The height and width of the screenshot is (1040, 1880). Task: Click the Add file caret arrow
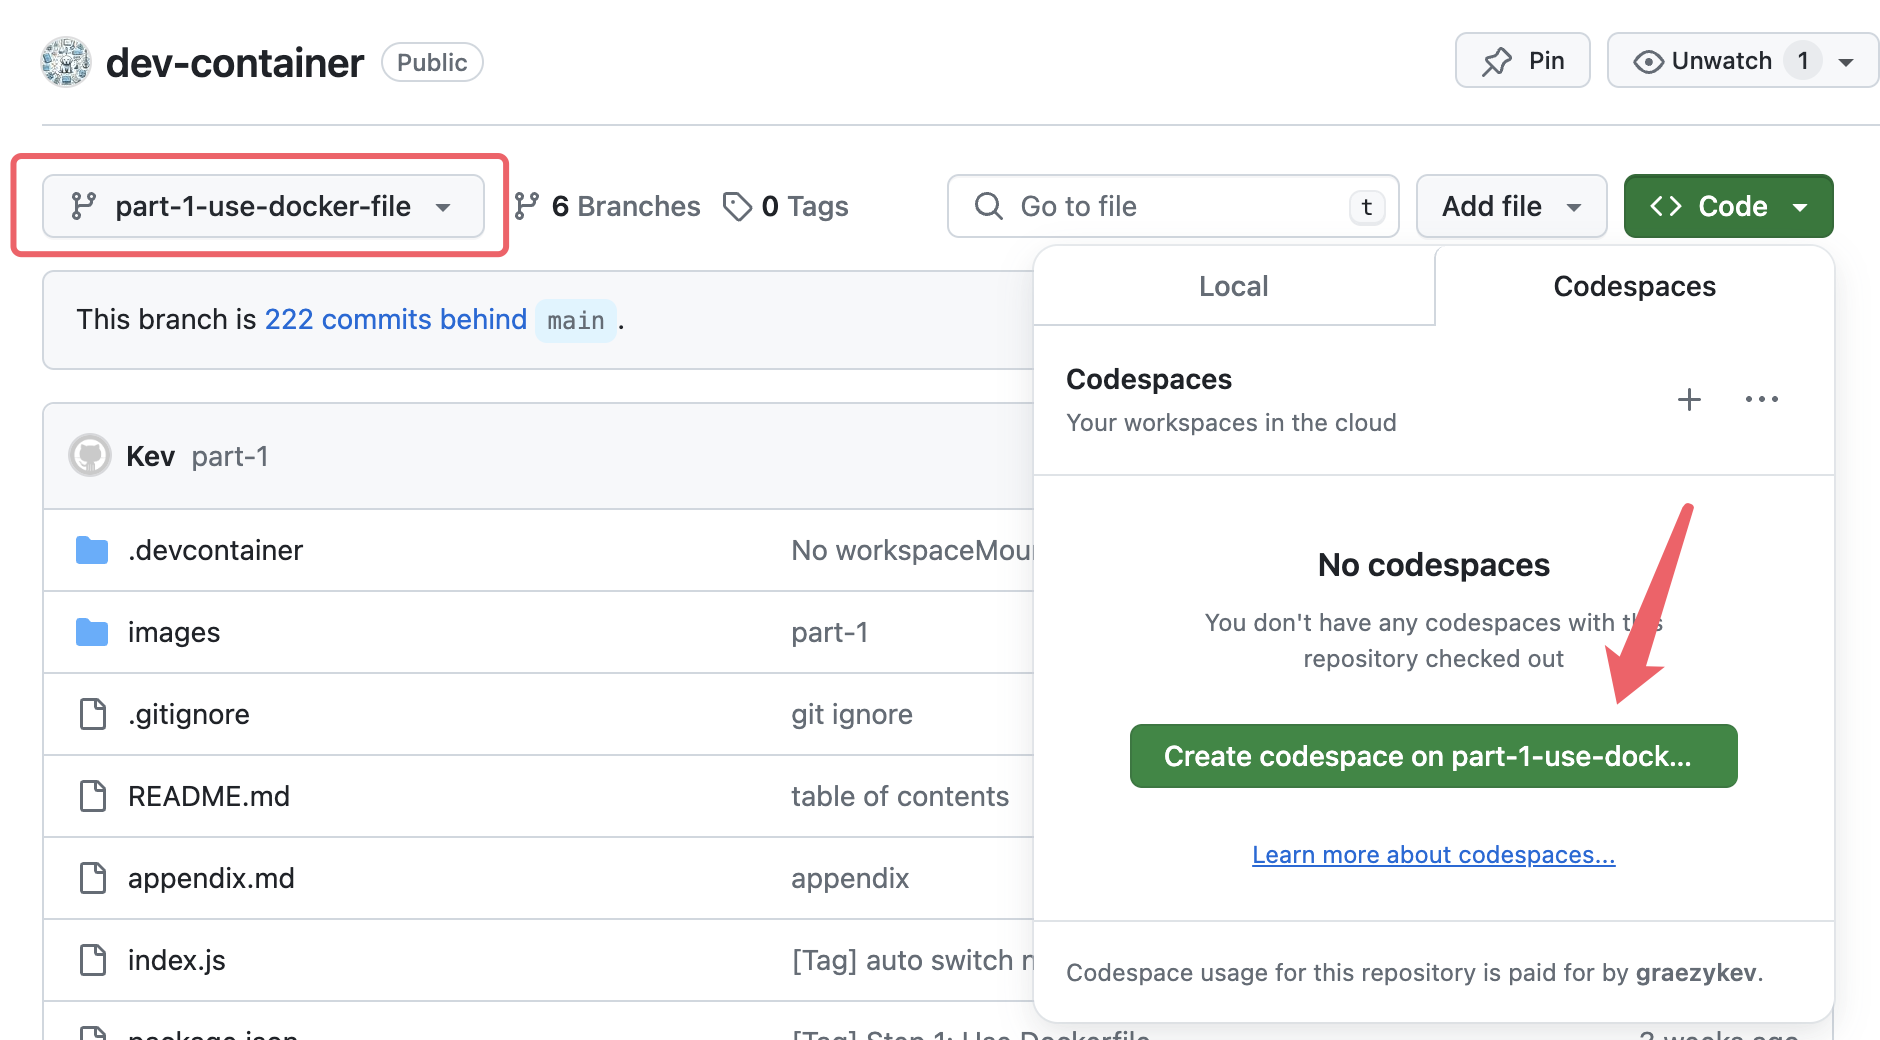click(1574, 207)
